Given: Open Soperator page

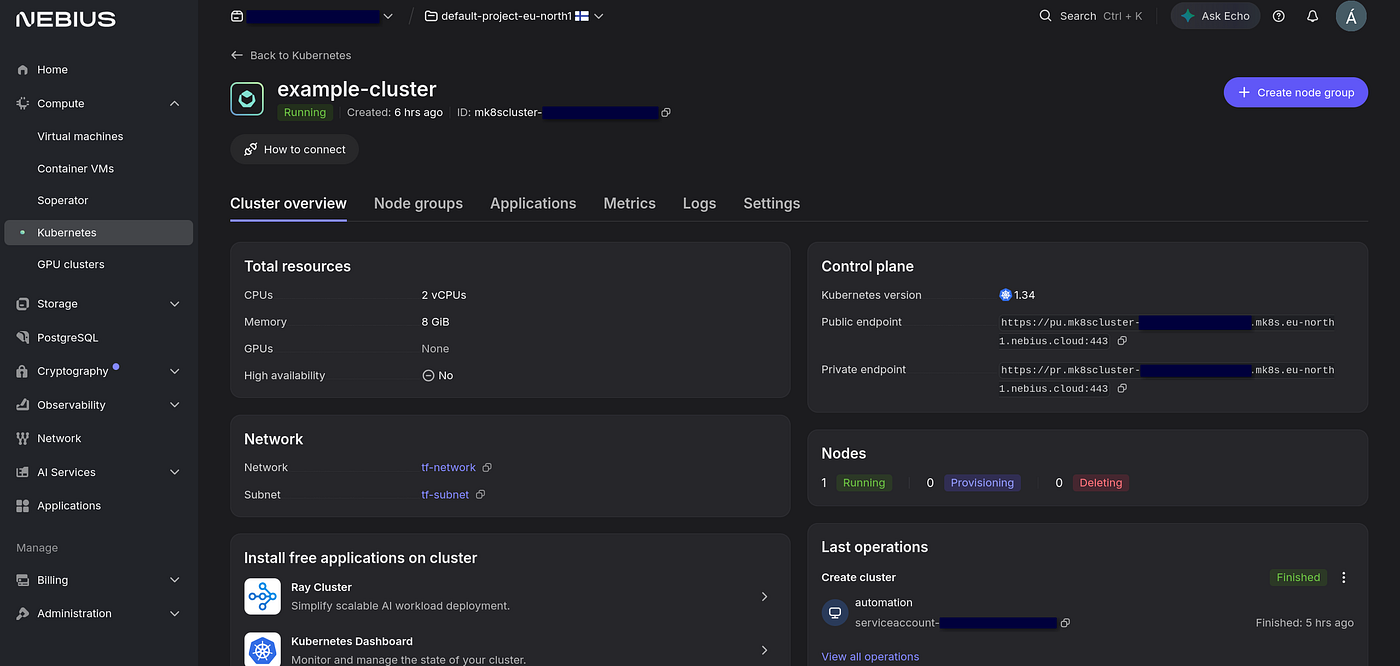Looking at the screenshot, I should [63, 200].
